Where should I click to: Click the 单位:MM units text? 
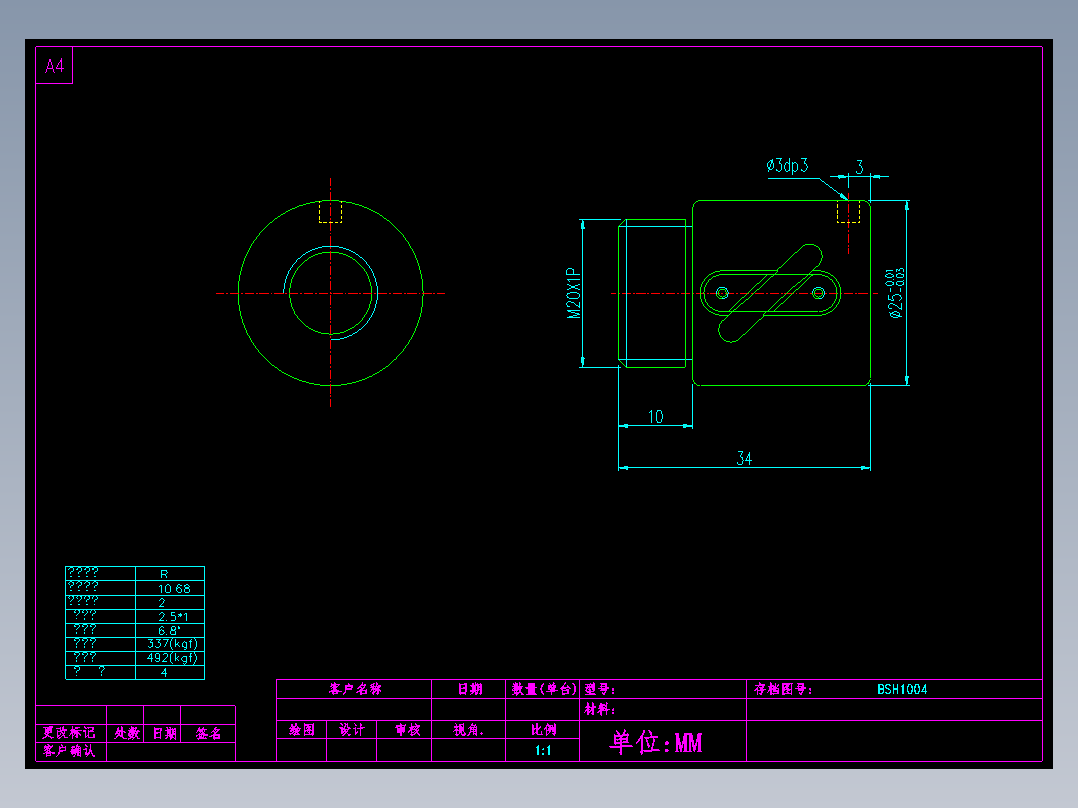click(x=656, y=743)
